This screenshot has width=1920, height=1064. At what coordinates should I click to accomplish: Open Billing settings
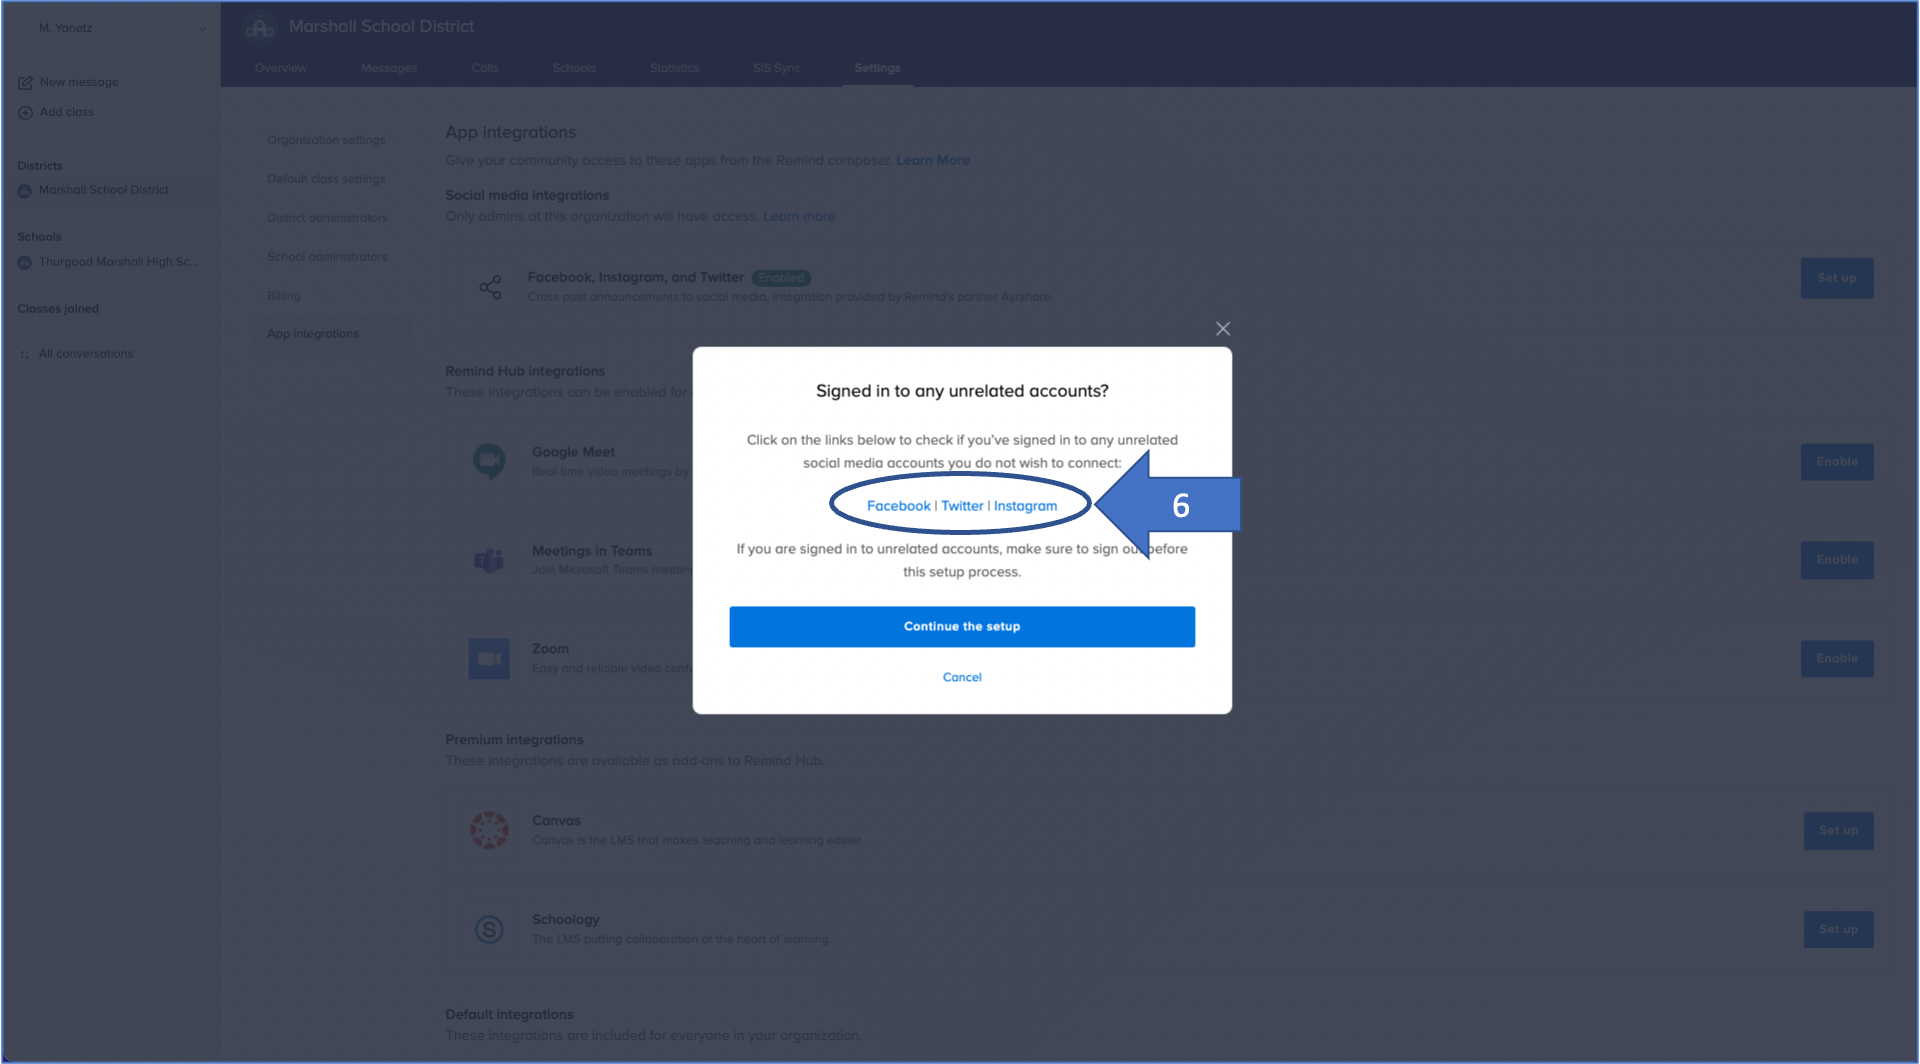tap(283, 296)
